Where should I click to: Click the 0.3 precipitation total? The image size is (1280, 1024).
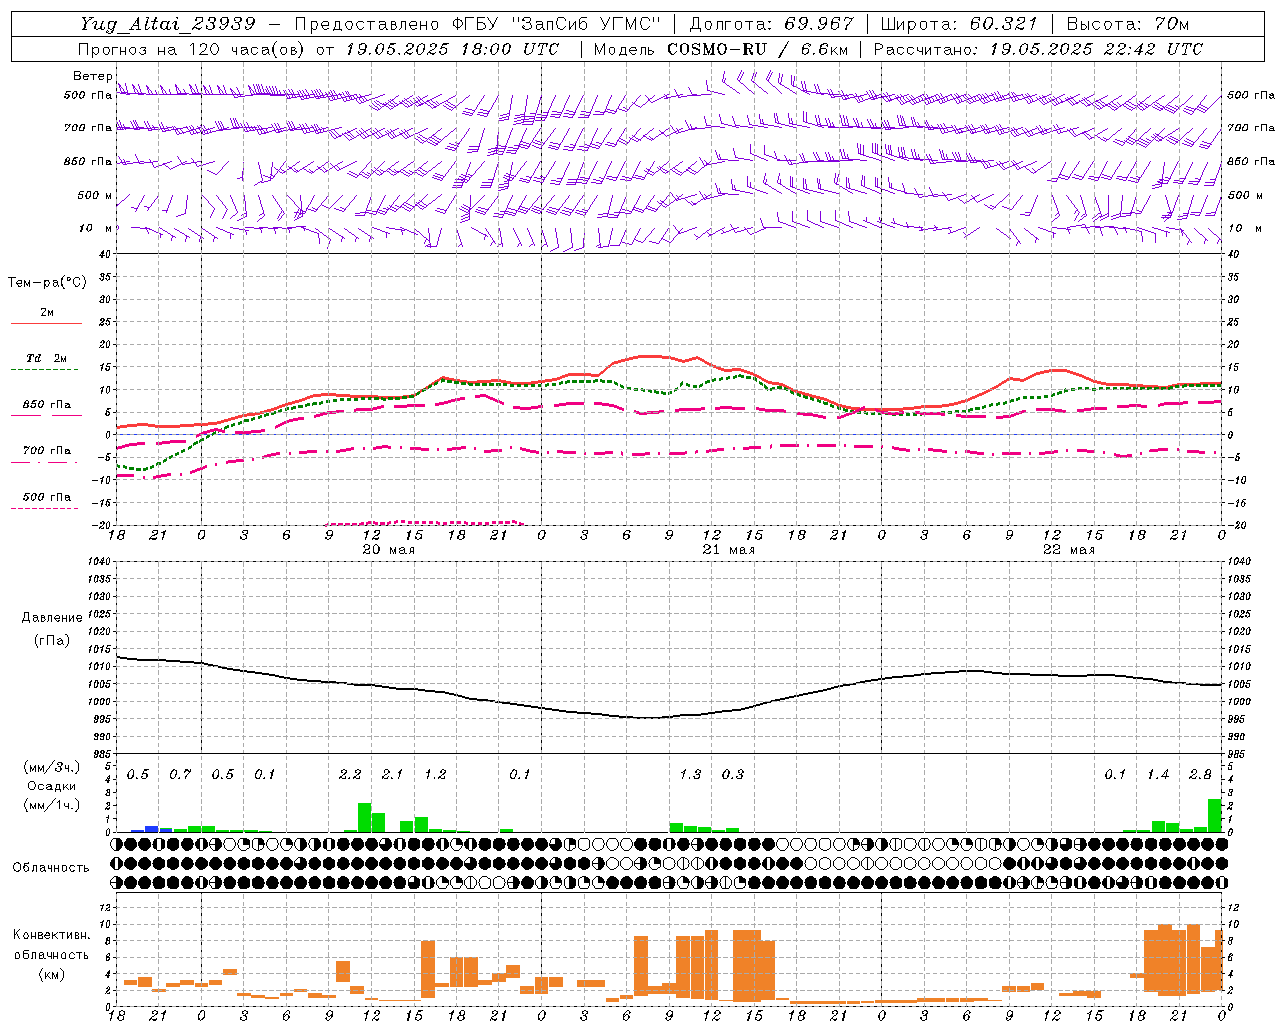click(733, 775)
